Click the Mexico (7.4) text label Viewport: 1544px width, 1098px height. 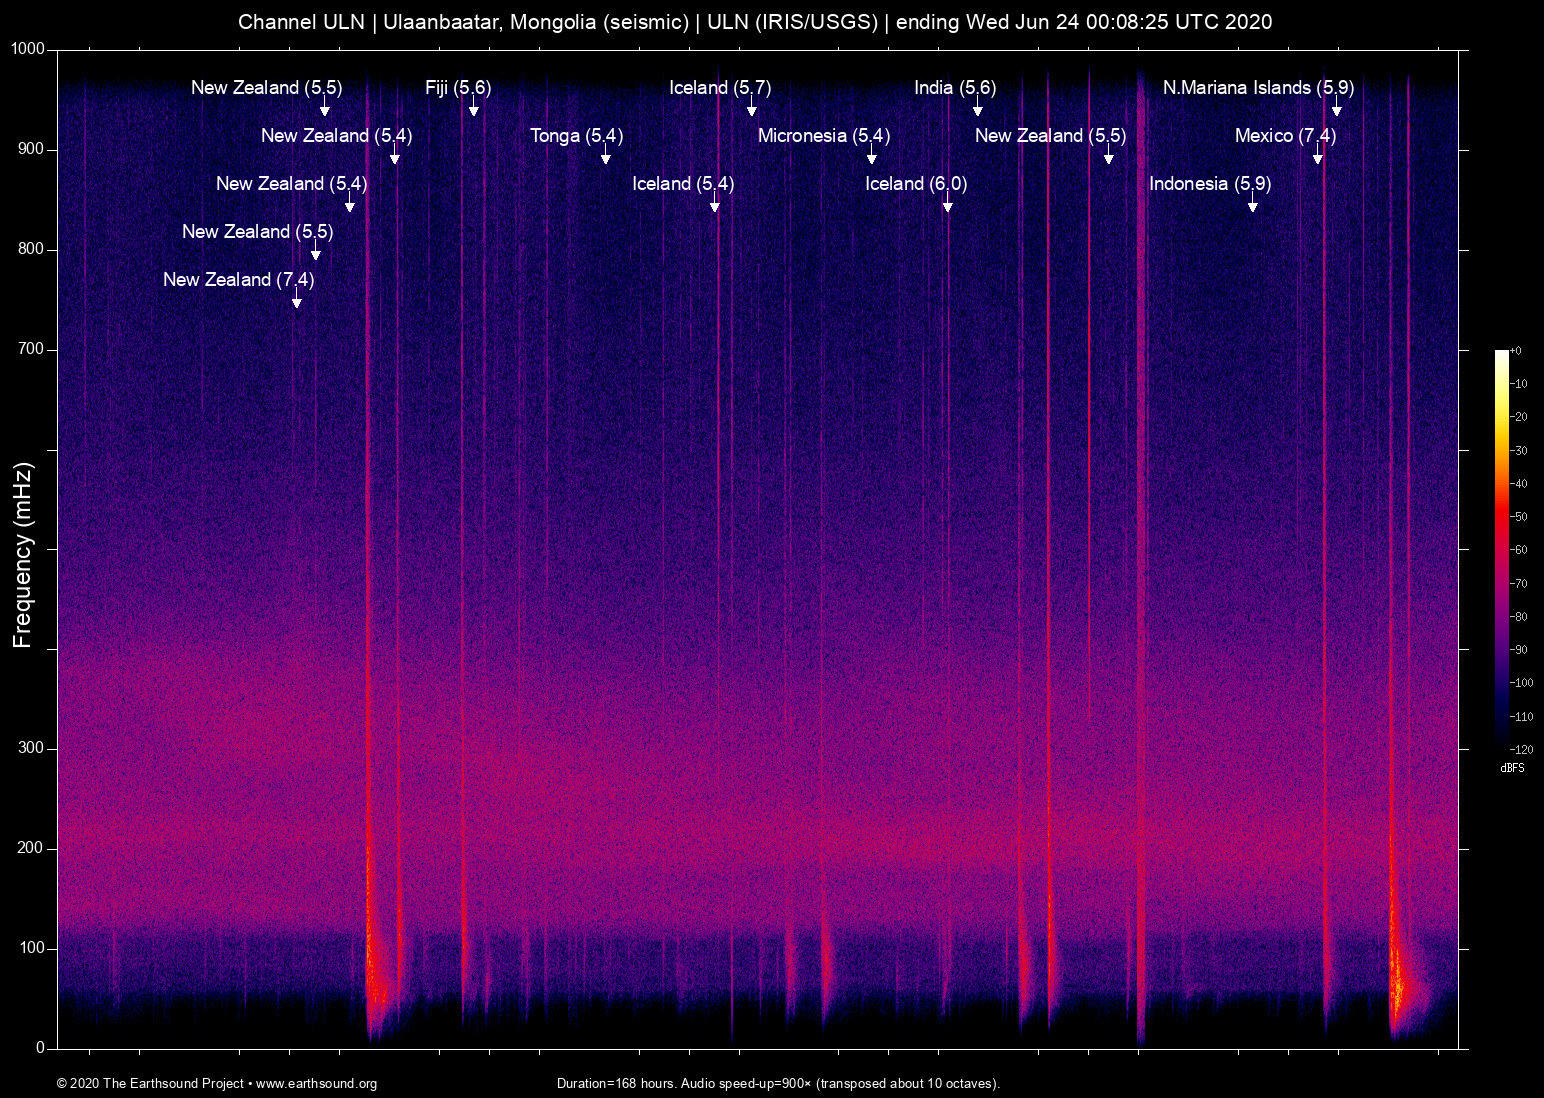click(x=1284, y=136)
